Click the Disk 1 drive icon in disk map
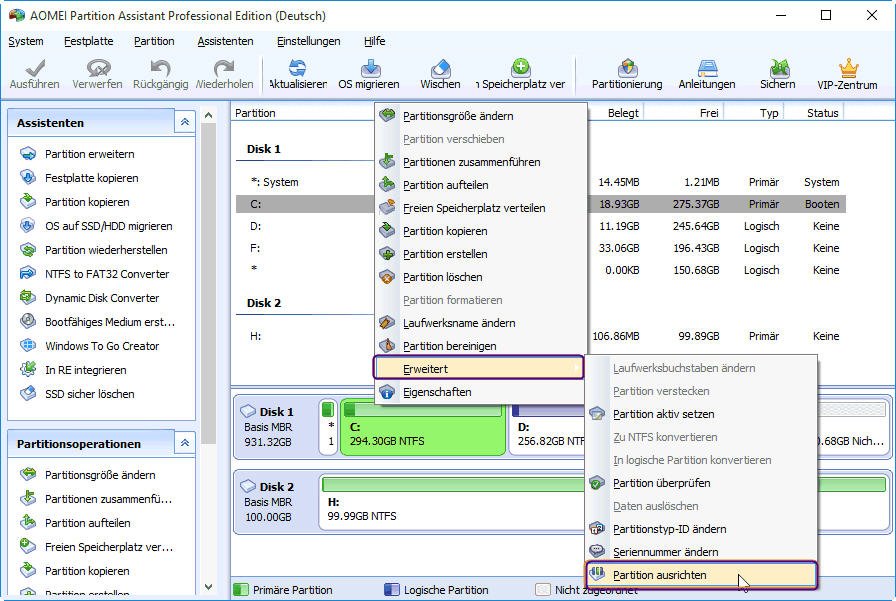896x601 pixels. (x=248, y=411)
